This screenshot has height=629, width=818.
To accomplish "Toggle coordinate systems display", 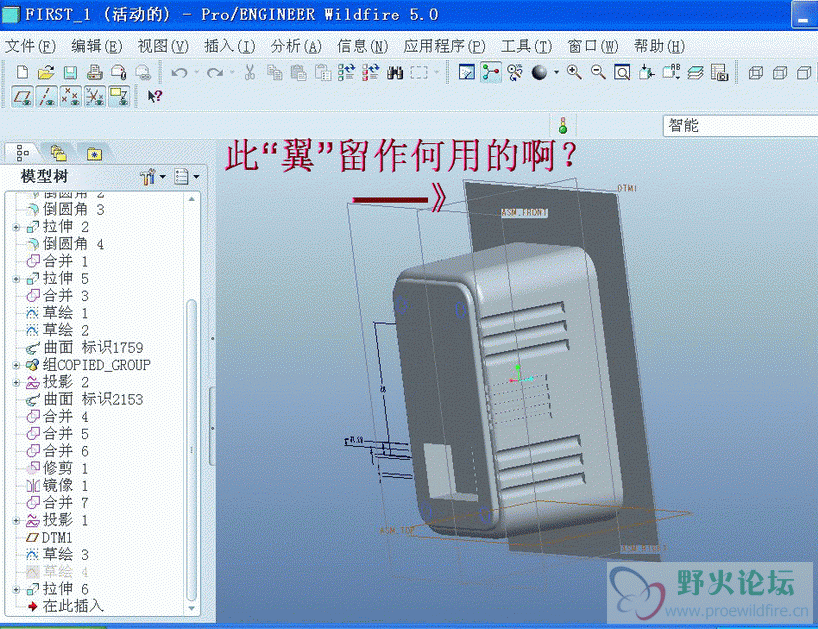I will tap(95, 96).
